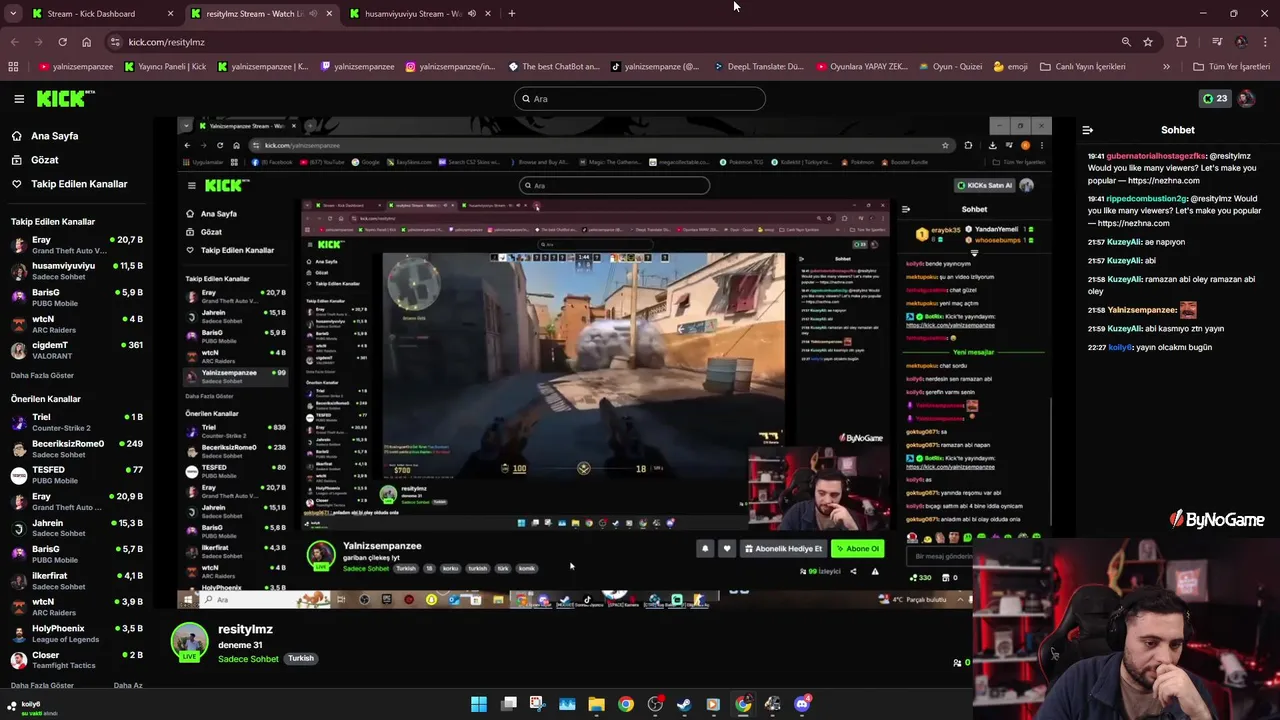Open Chrome extensions menu

(x=1182, y=42)
